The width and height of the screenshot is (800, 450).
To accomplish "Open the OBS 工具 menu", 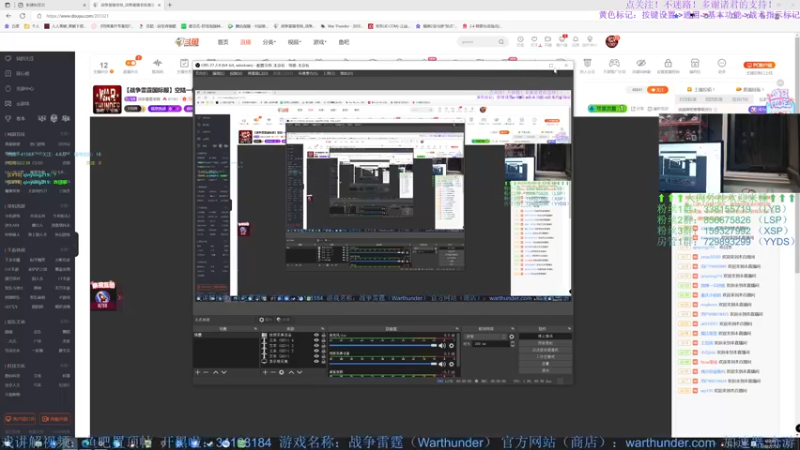I will click(330, 73).
